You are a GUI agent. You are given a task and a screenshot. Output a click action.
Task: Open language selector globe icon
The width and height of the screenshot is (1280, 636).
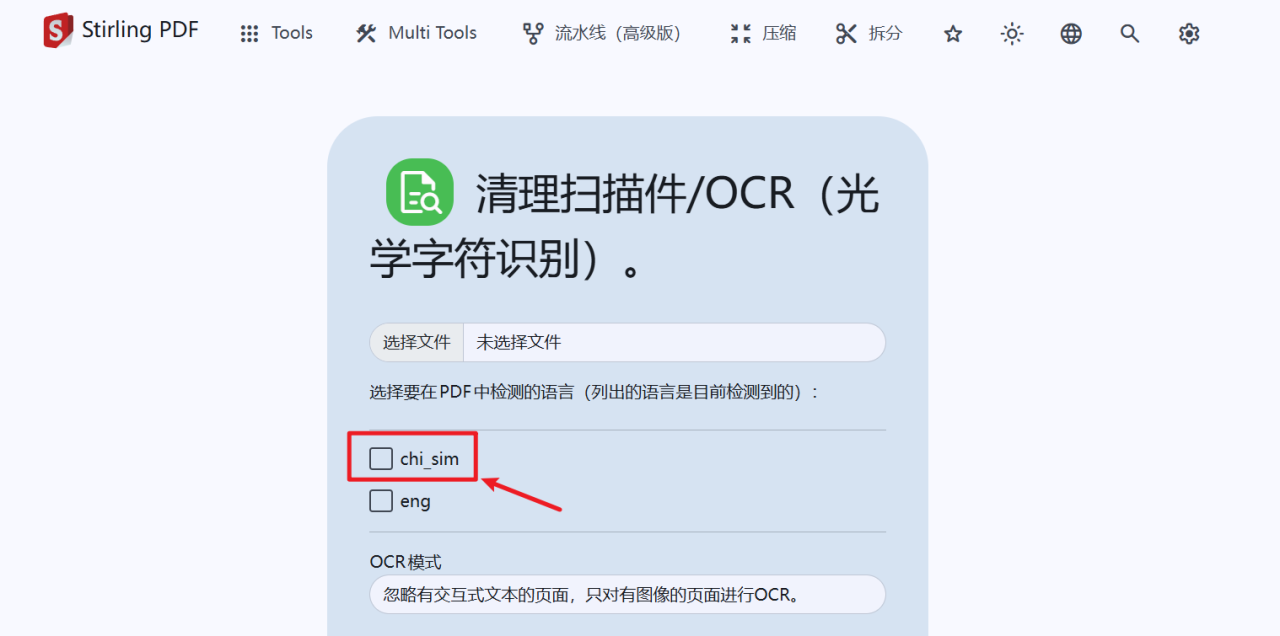(x=1071, y=34)
